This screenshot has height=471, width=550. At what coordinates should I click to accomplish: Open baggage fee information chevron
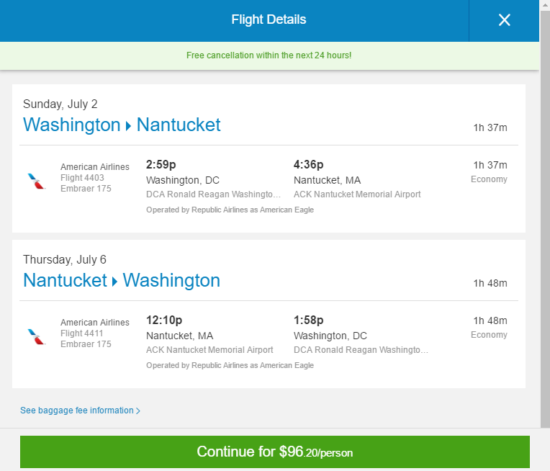tap(138, 411)
